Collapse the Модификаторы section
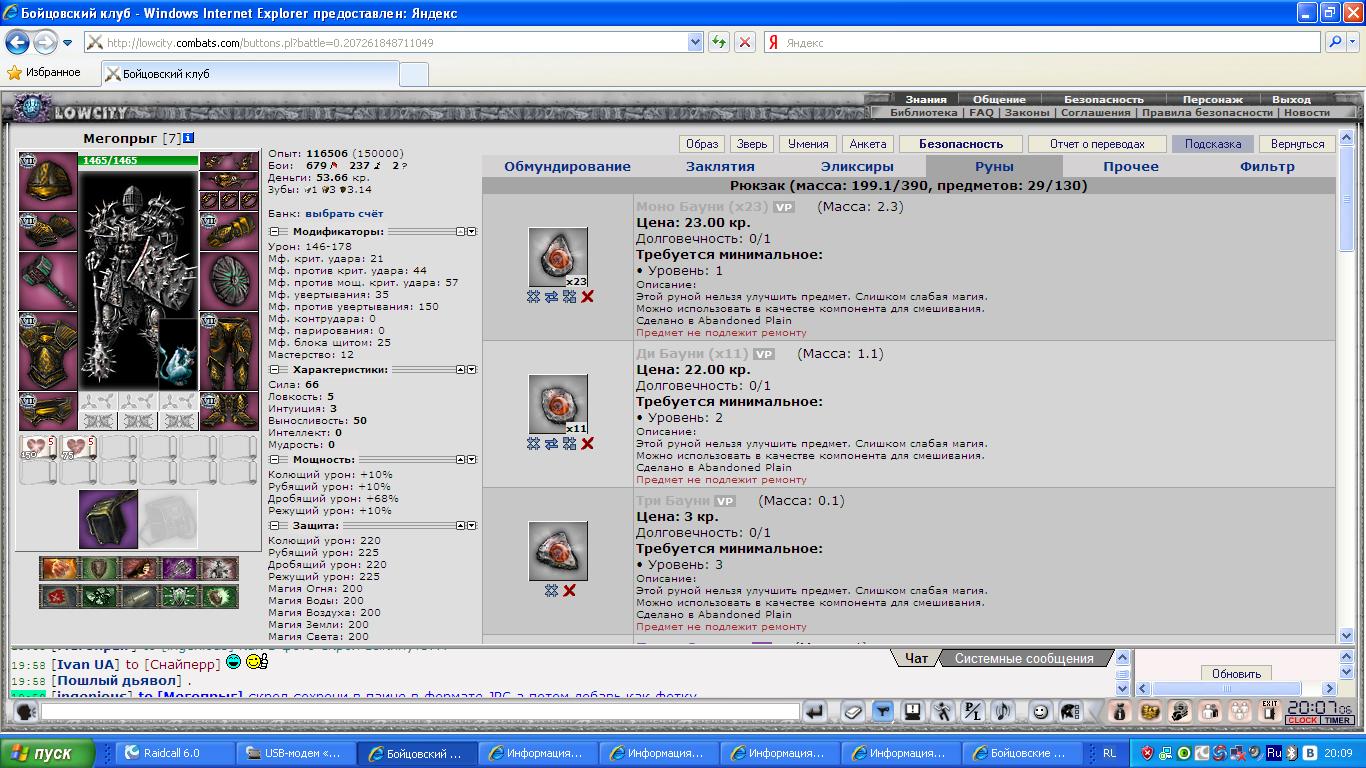Image resolution: width=1366 pixels, height=768 pixels. pyautogui.click(x=274, y=231)
